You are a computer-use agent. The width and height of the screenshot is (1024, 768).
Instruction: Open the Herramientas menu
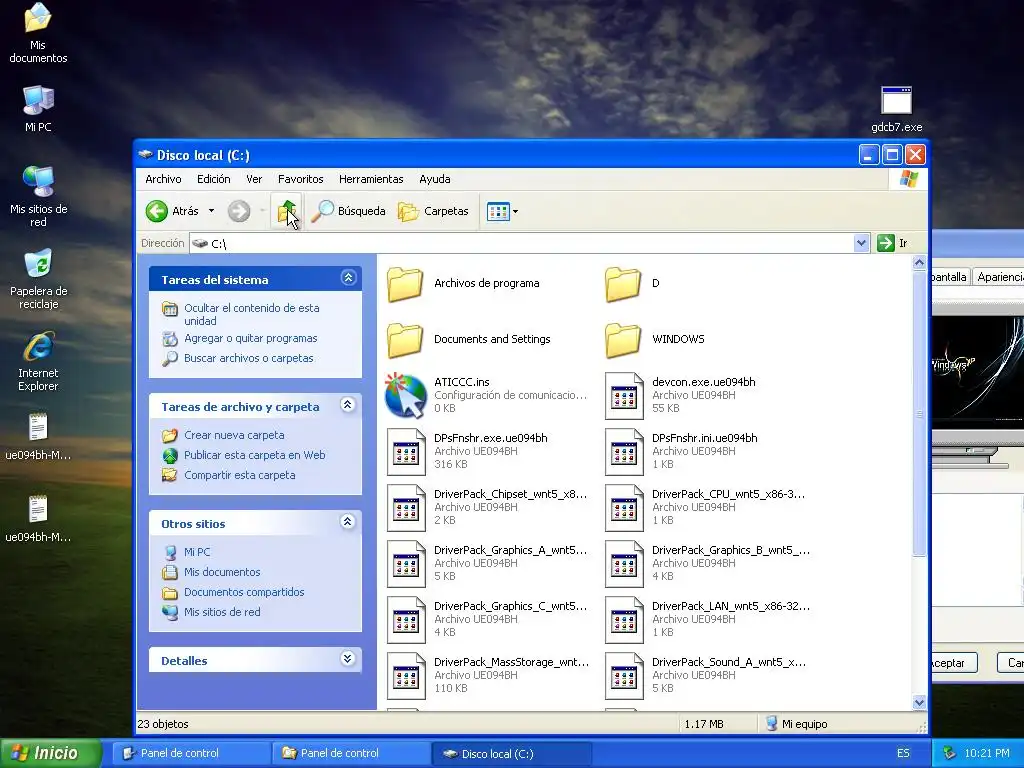pyautogui.click(x=371, y=179)
